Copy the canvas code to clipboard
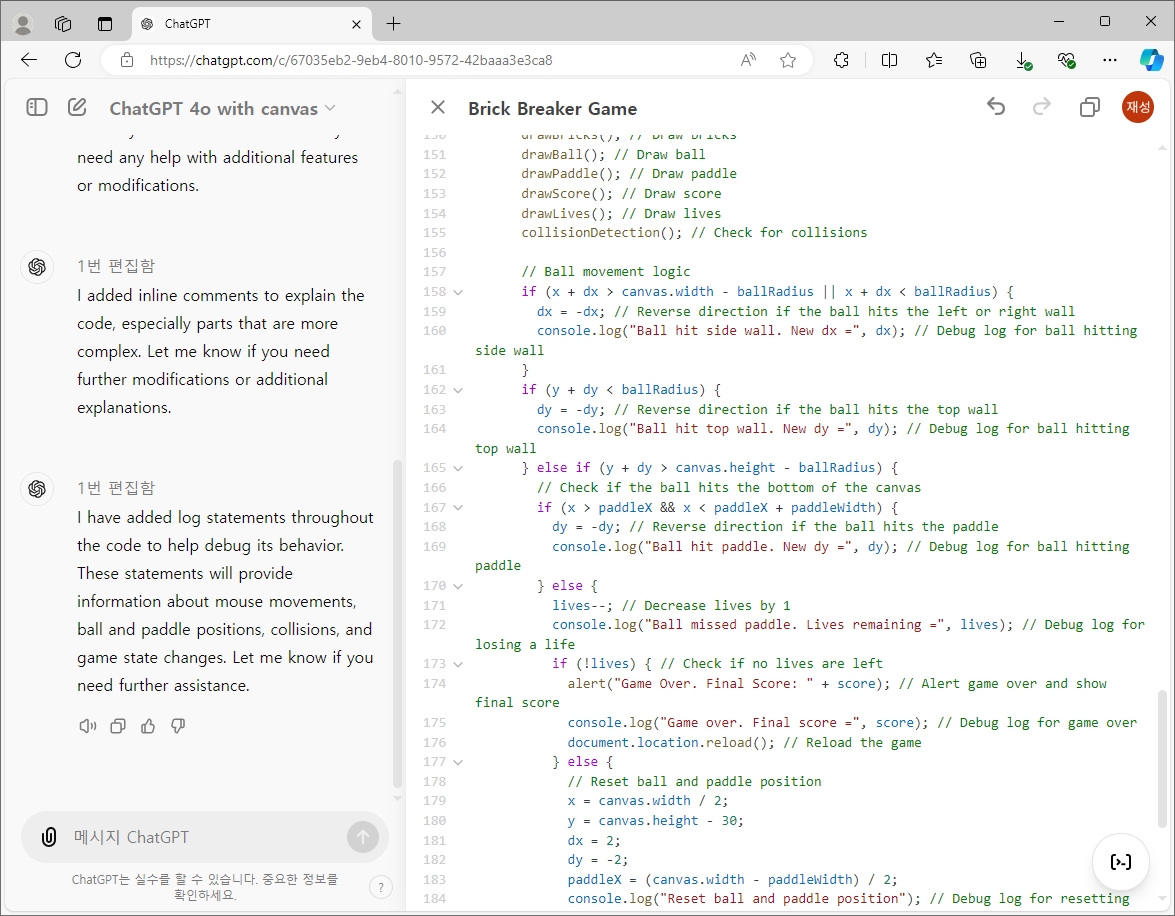The height and width of the screenshot is (916, 1175). 1090,107
